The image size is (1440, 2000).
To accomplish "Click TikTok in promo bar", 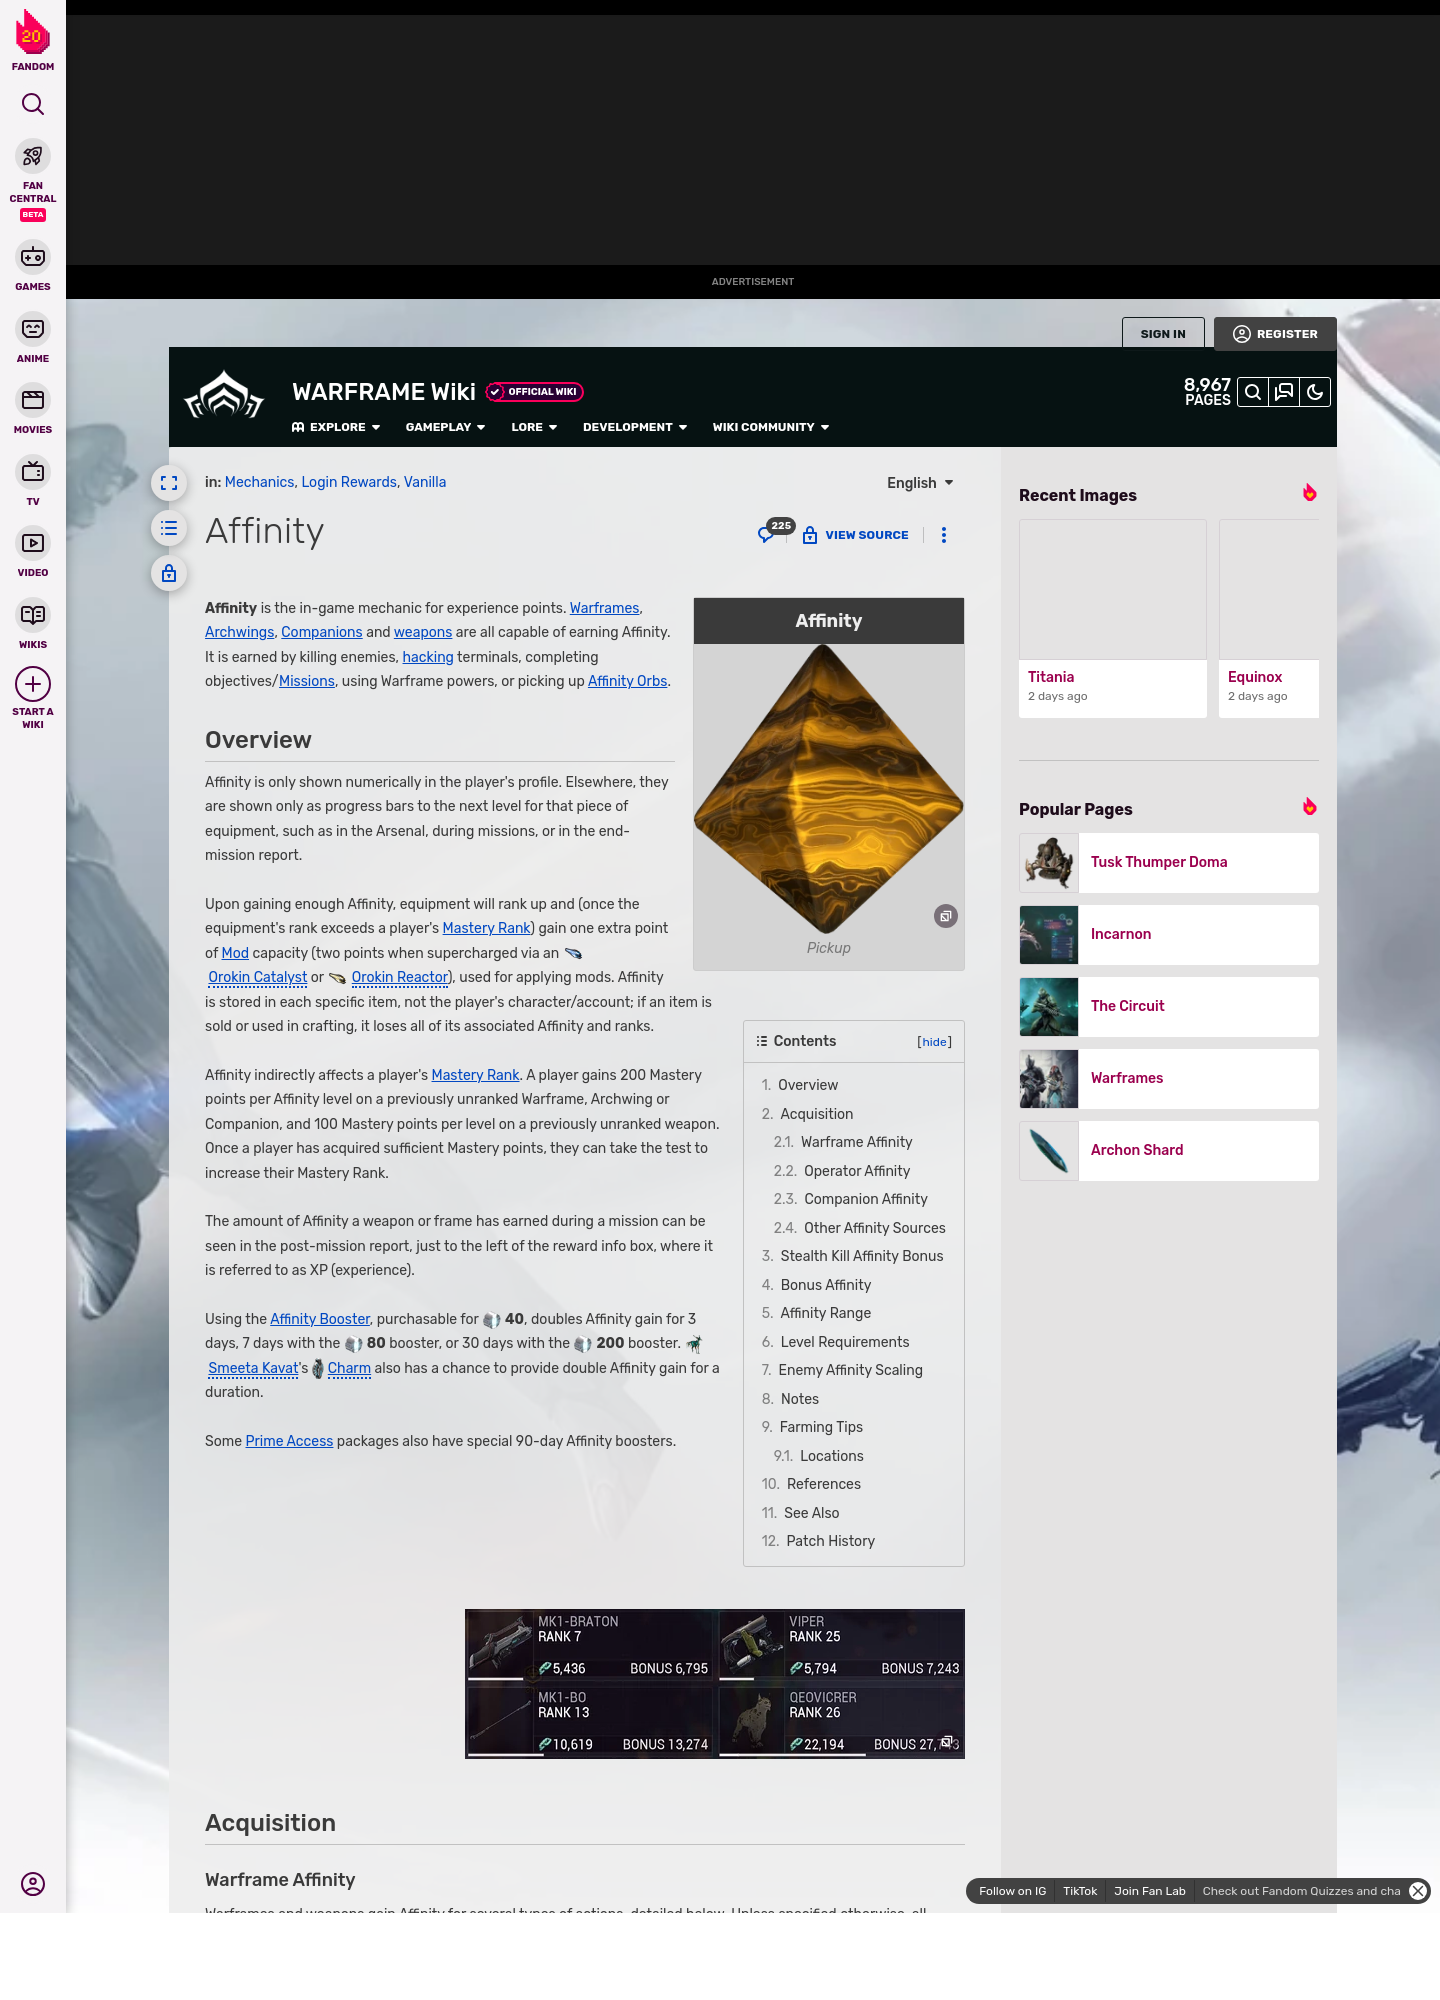I will pos(1080,1891).
